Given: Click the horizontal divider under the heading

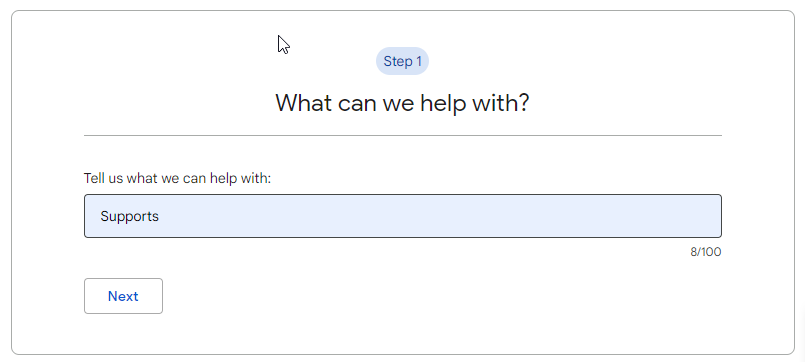Looking at the screenshot, I should point(402,136).
